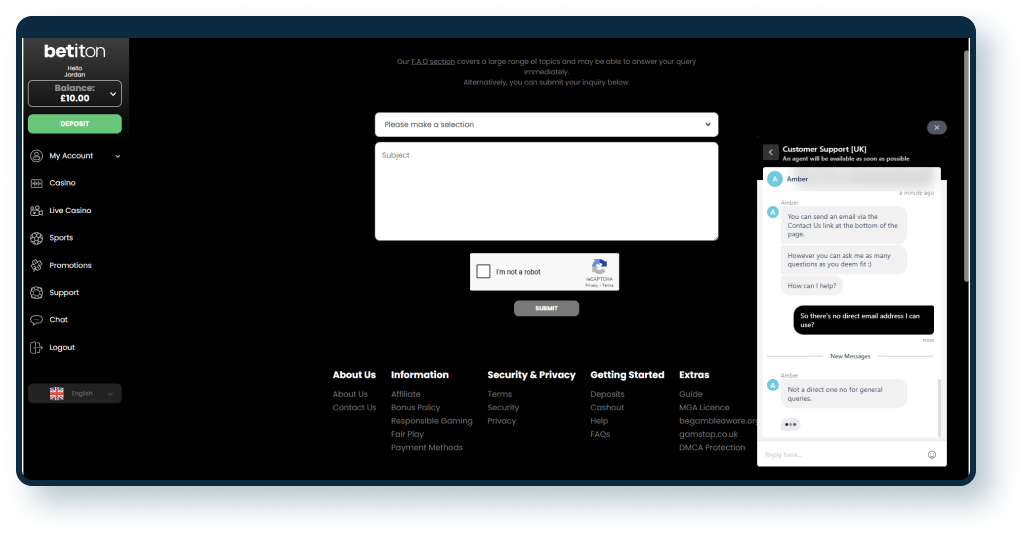Open emoji picker in chat reply box
This screenshot has height=534, width=1024.
(x=931, y=454)
